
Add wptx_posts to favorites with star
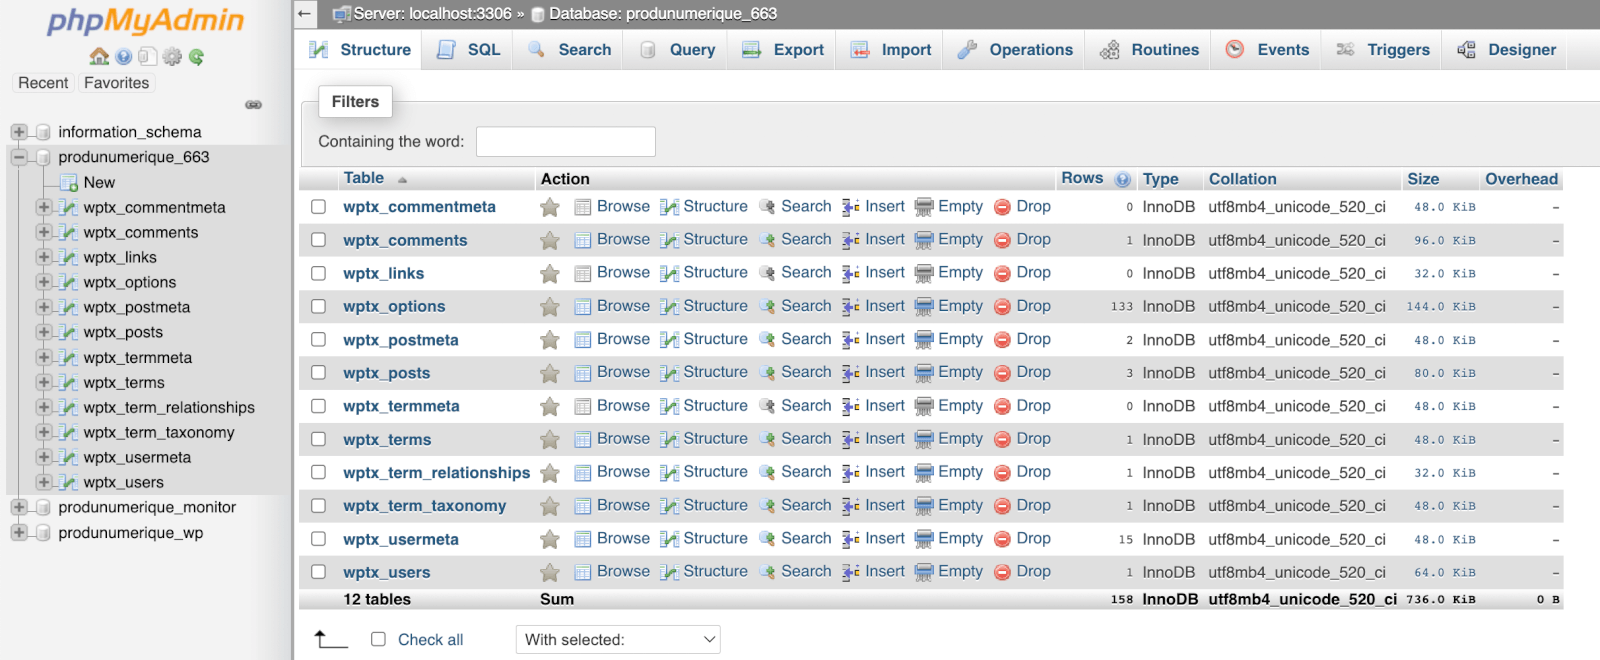(x=549, y=373)
